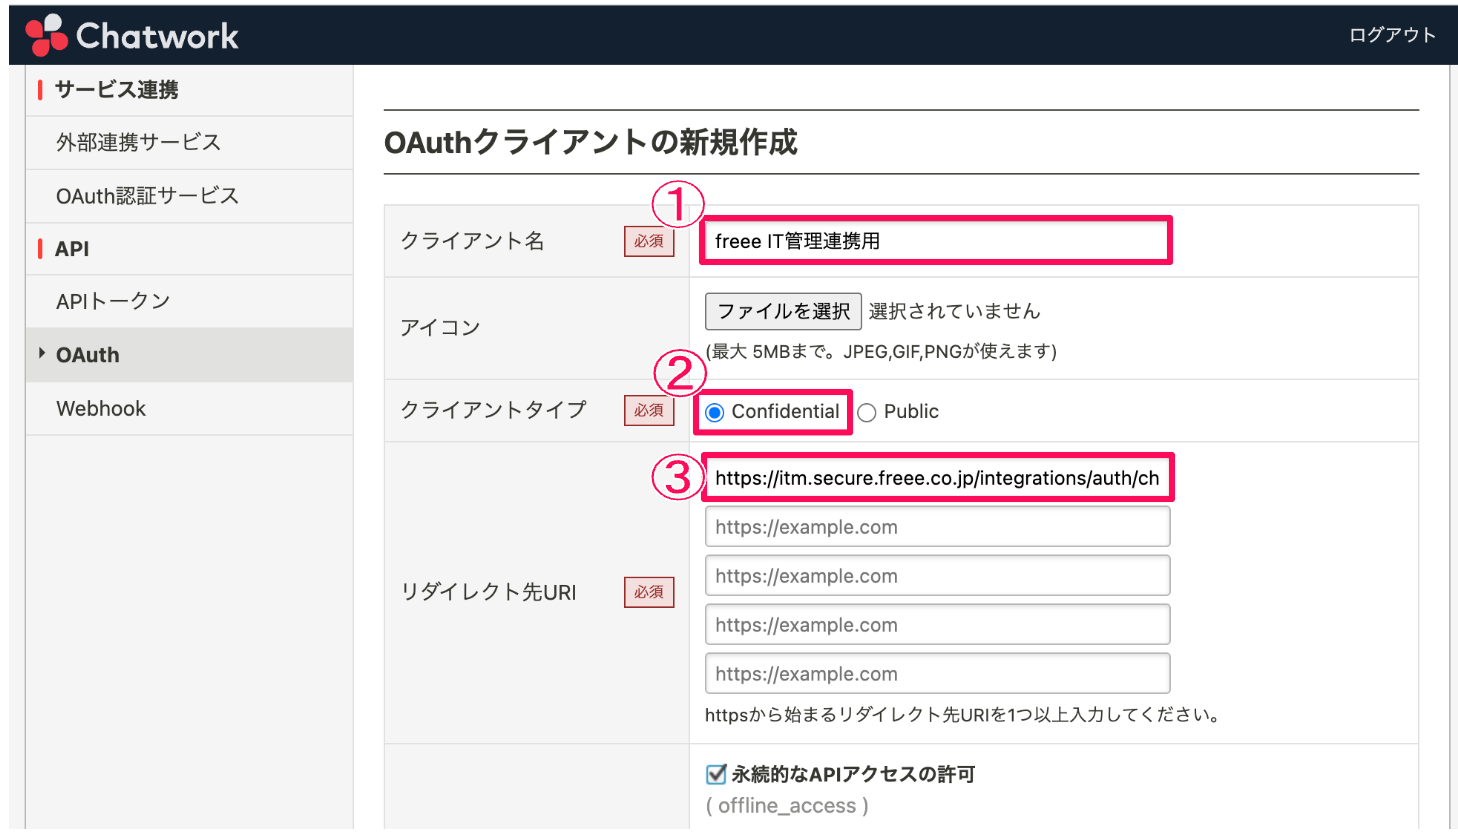
Task: Click the リダイレクト先URI label
Action: coord(488,592)
